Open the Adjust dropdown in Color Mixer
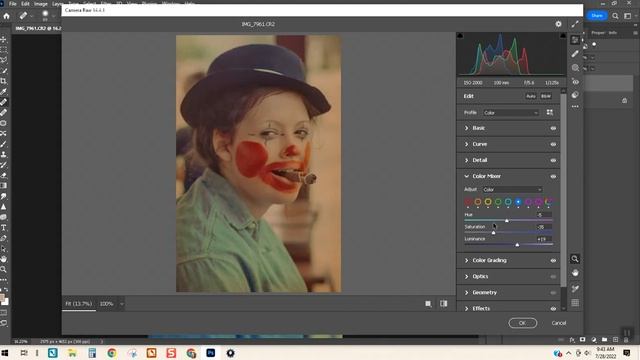 pyautogui.click(x=512, y=189)
